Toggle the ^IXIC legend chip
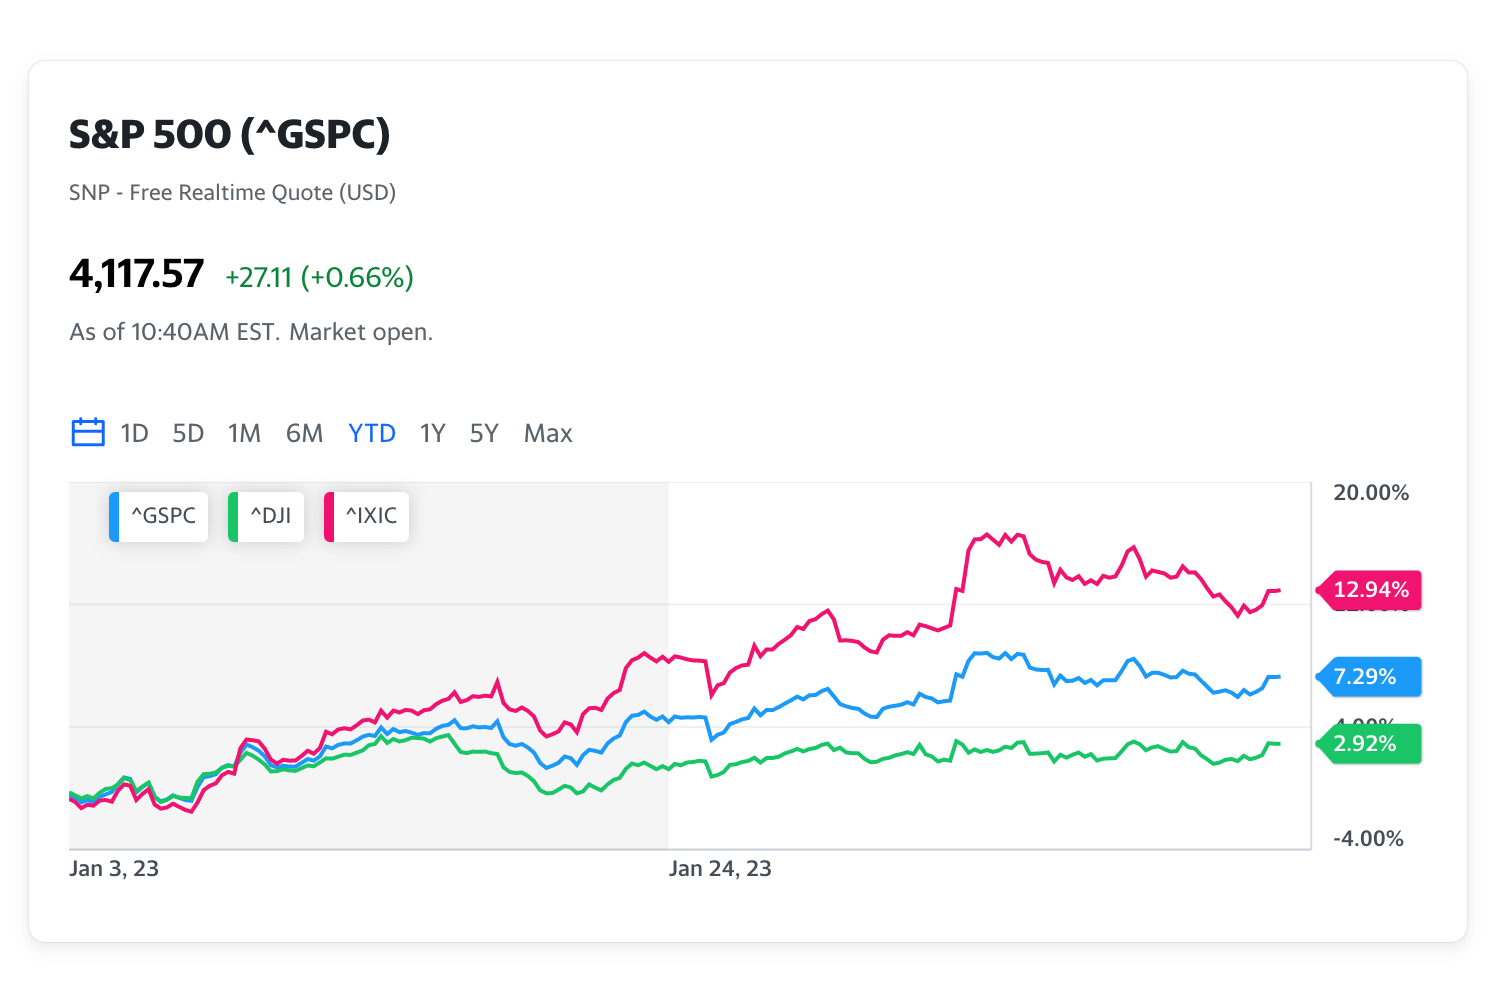 [367, 516]
